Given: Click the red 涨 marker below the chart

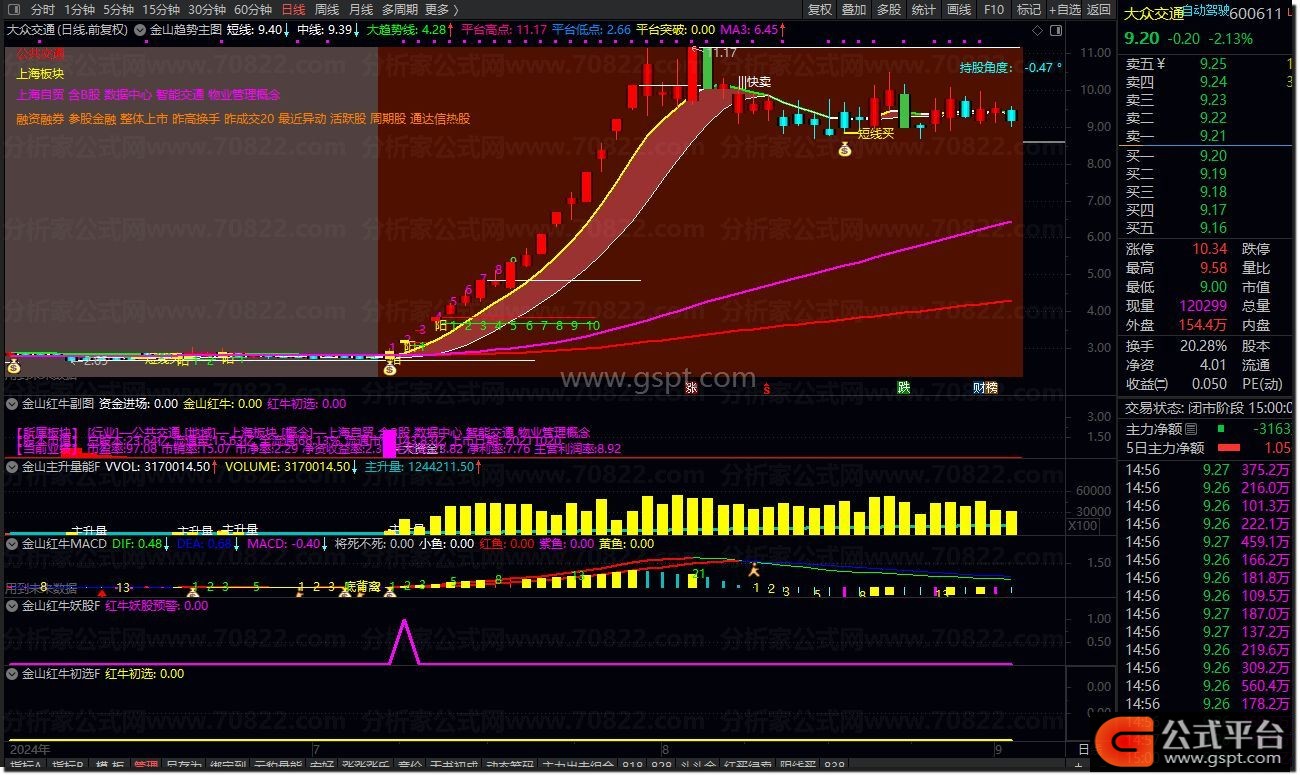Looking at the screenshot, I should 690,388.
